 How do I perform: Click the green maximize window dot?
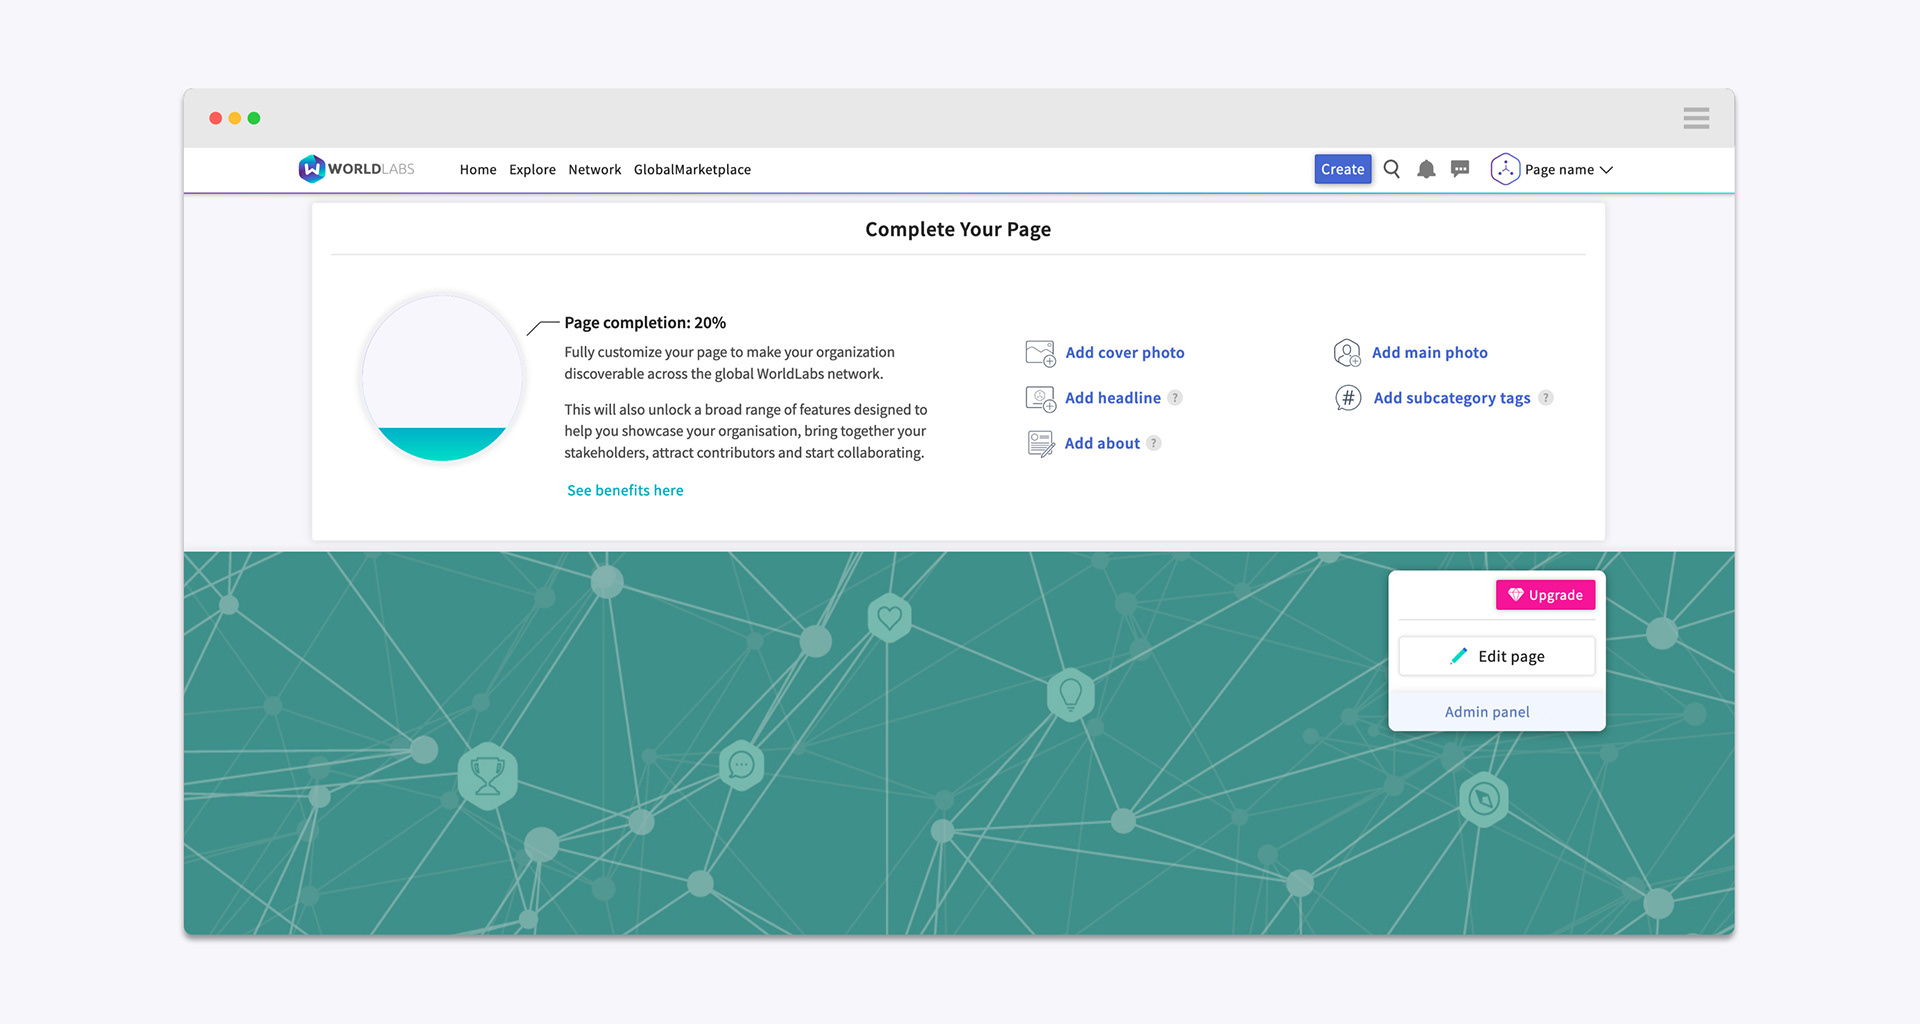tap(254, 118)
